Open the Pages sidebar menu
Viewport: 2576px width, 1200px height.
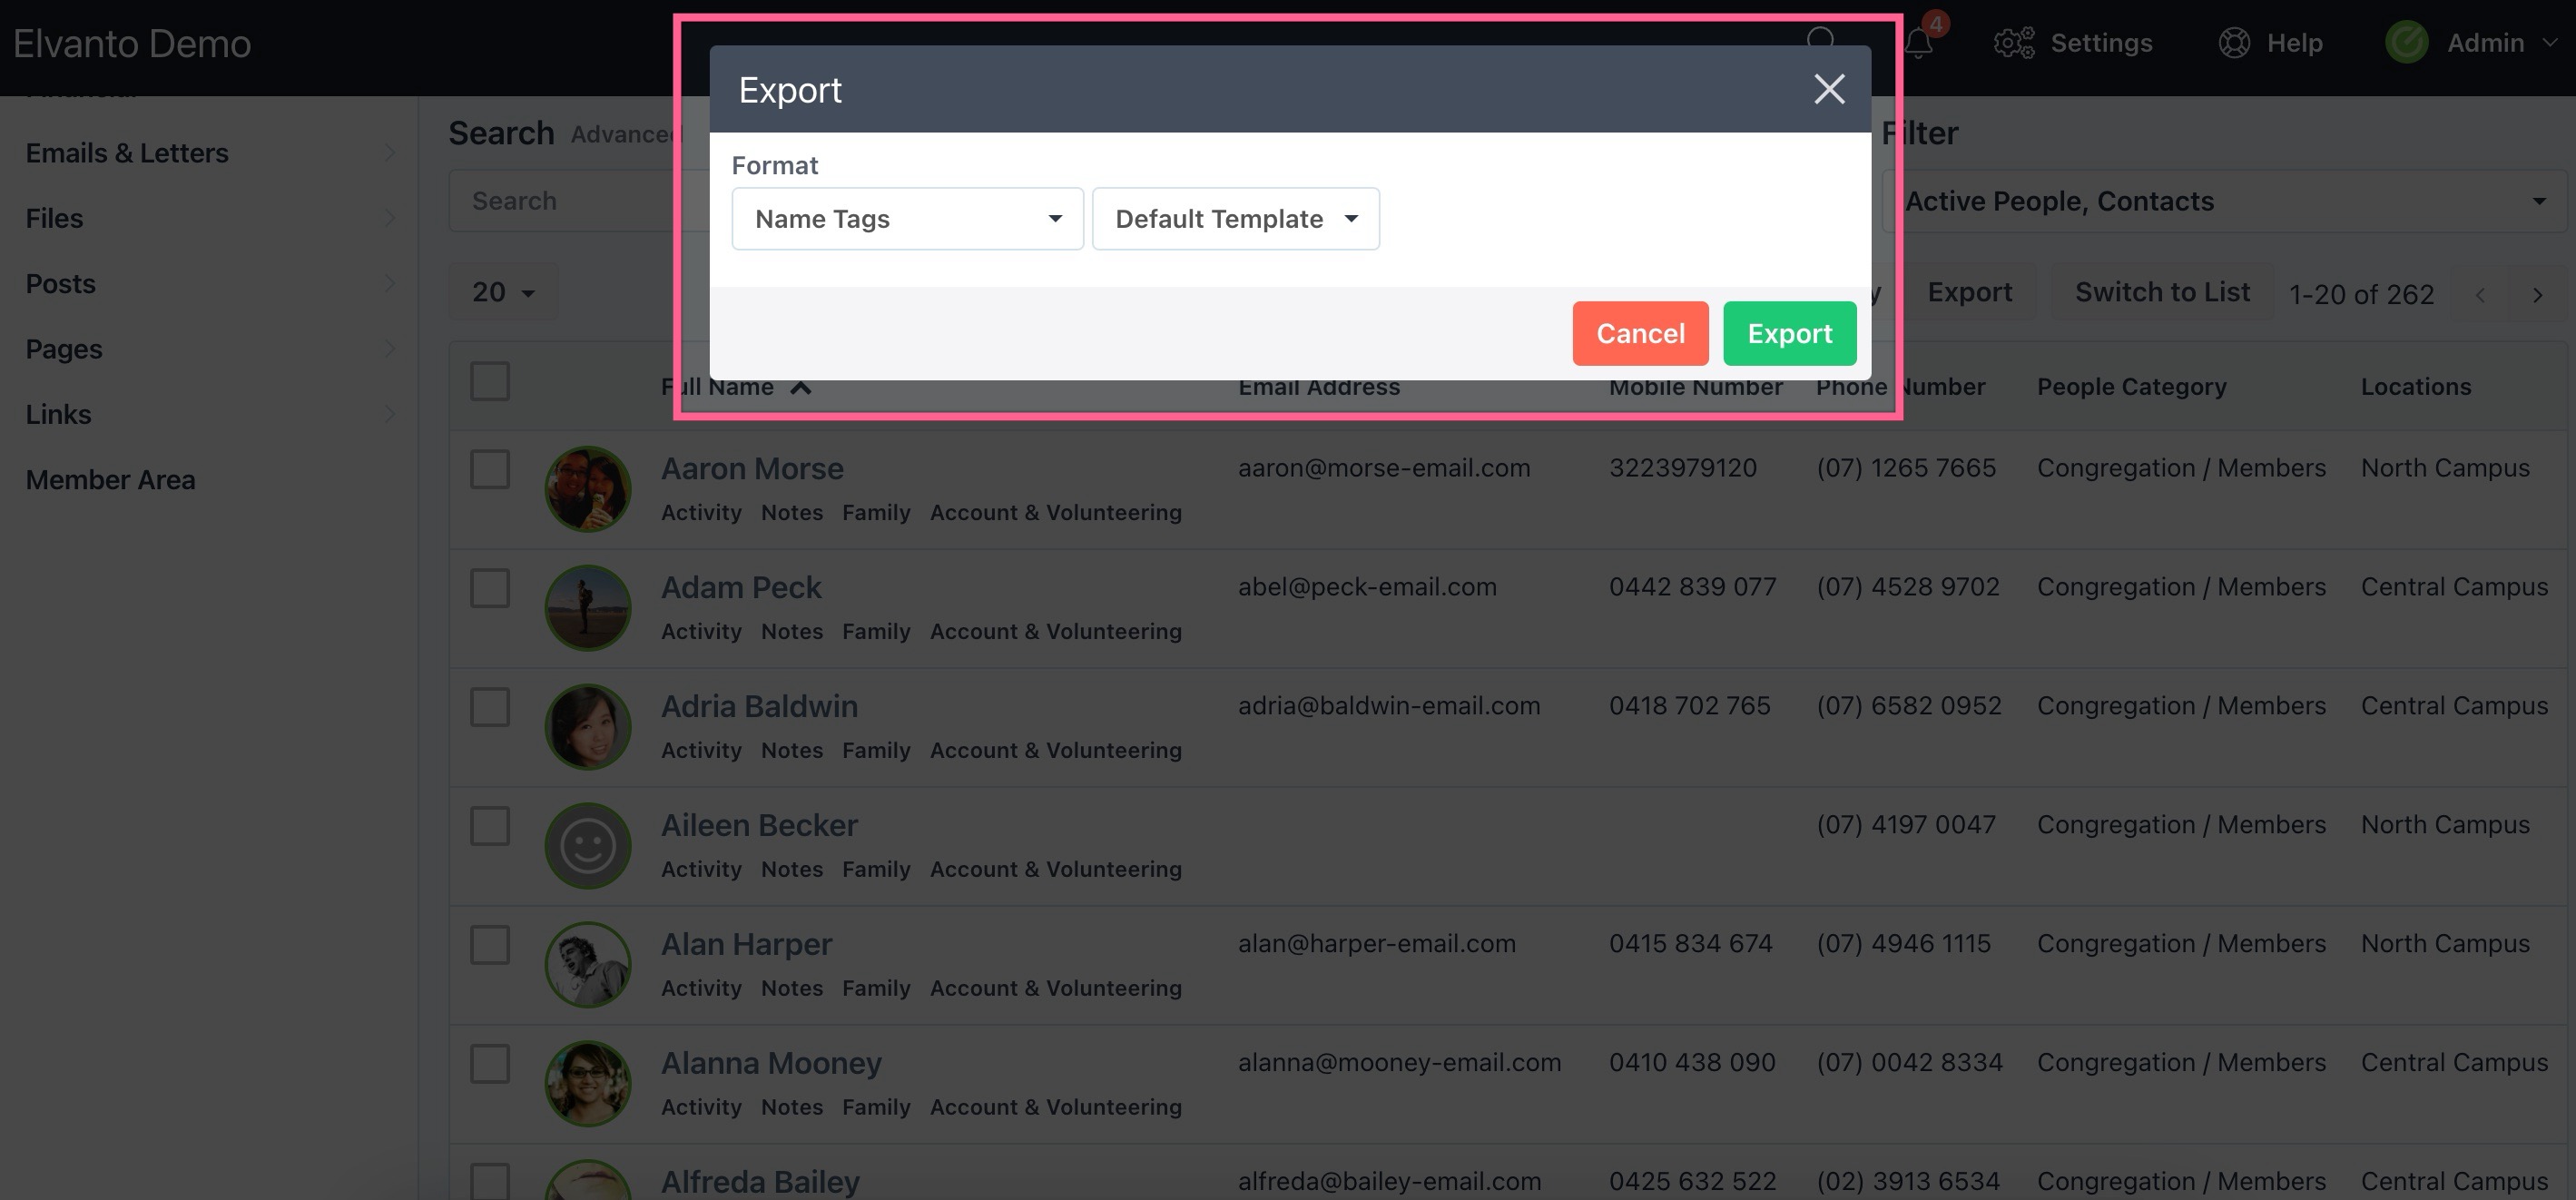pyautogui.click(x=64, y=349)
